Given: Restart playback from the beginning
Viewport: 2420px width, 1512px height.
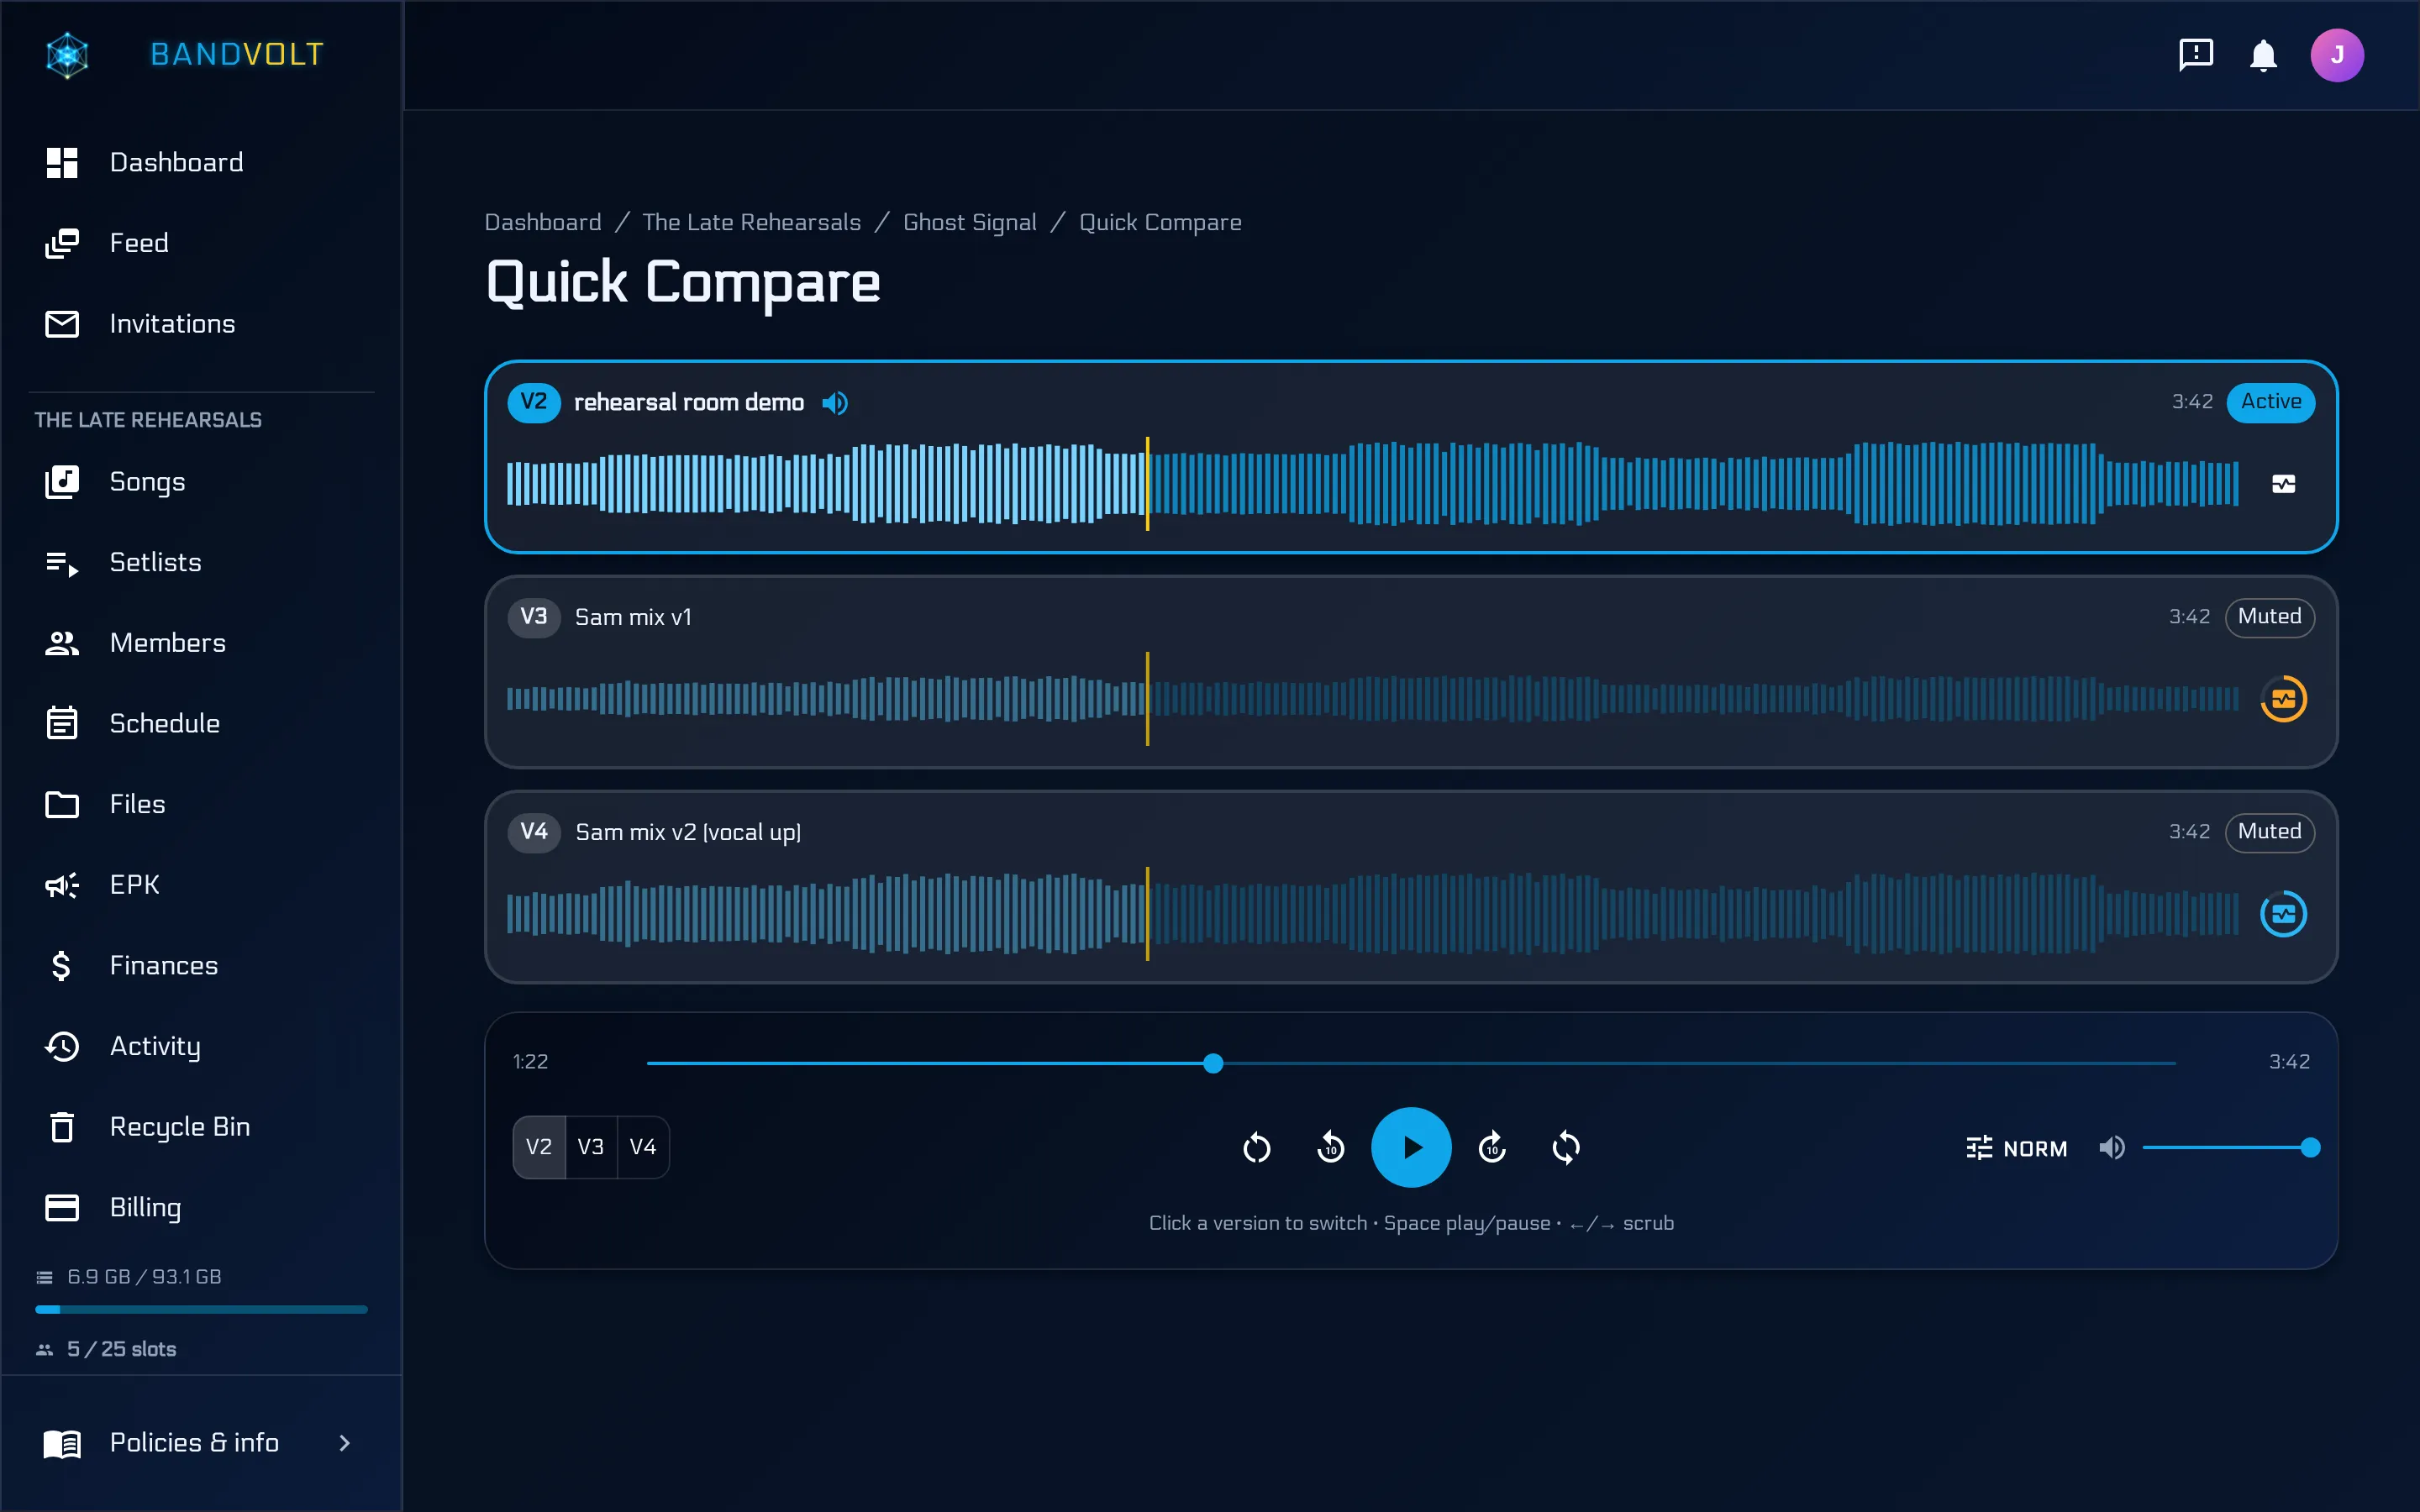Looking at the screenshot, I should (1256, 1148).
